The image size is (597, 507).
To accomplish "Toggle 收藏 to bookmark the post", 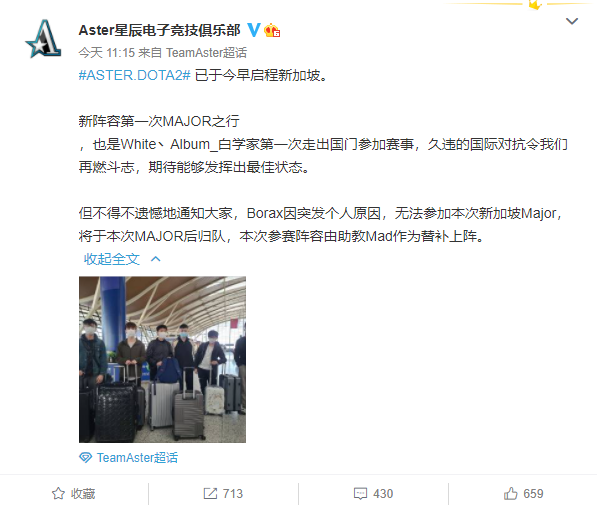I will (x=73, y=494).
